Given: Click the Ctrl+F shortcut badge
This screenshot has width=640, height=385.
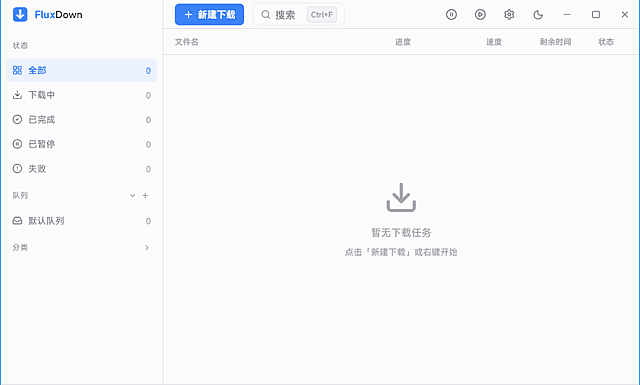Looking at the screenshot, I should click(x=322, y=15).
